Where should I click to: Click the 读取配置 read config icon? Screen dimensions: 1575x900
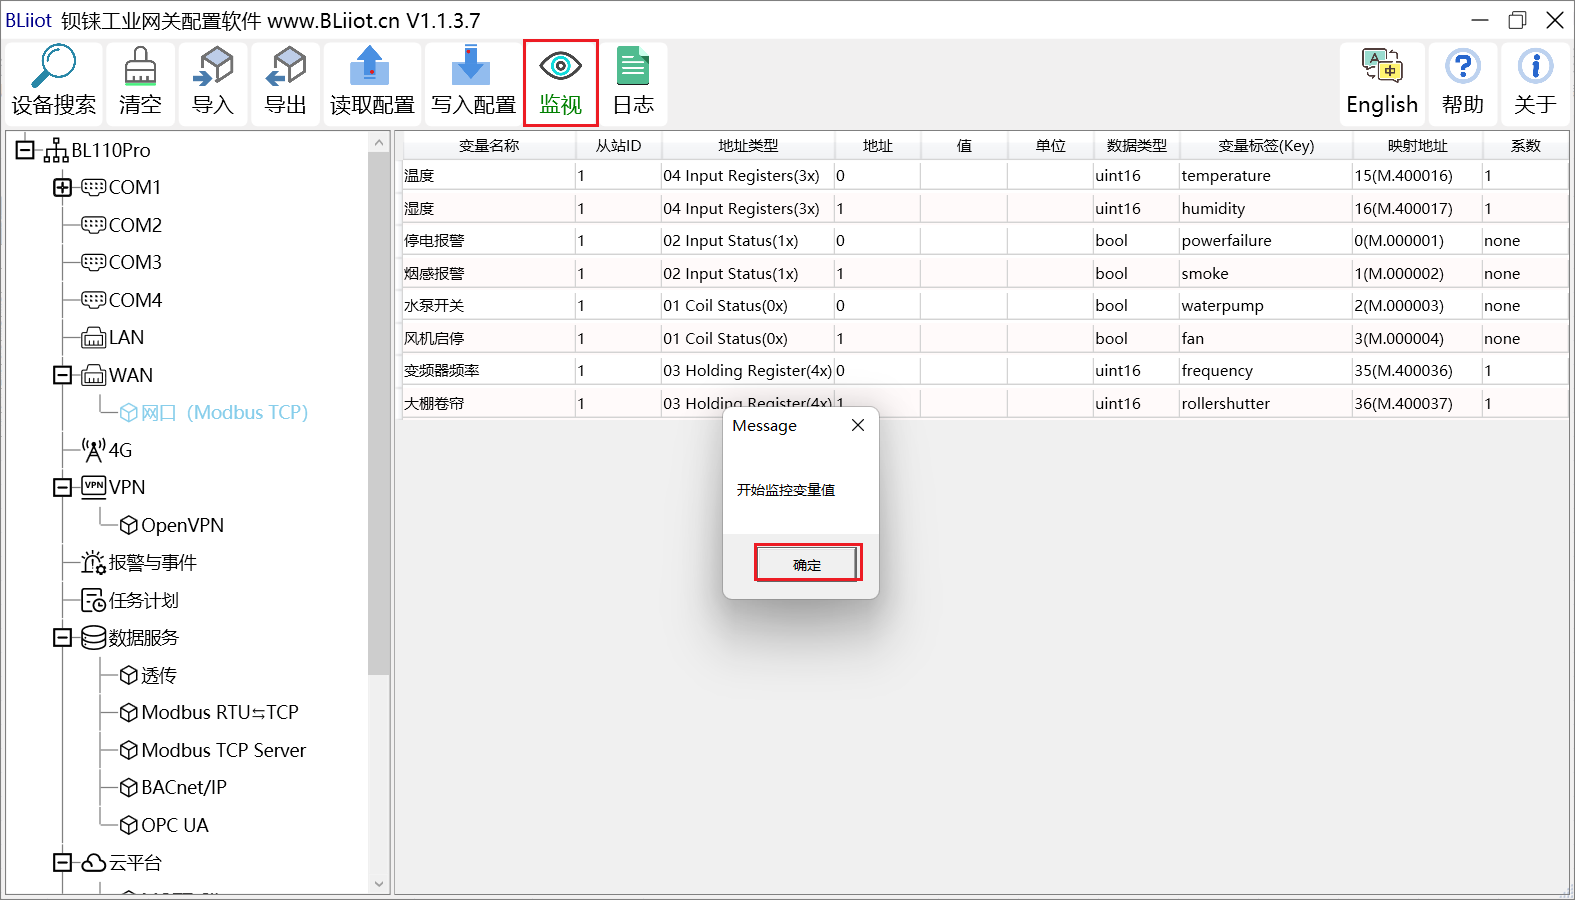click(370, 67)
